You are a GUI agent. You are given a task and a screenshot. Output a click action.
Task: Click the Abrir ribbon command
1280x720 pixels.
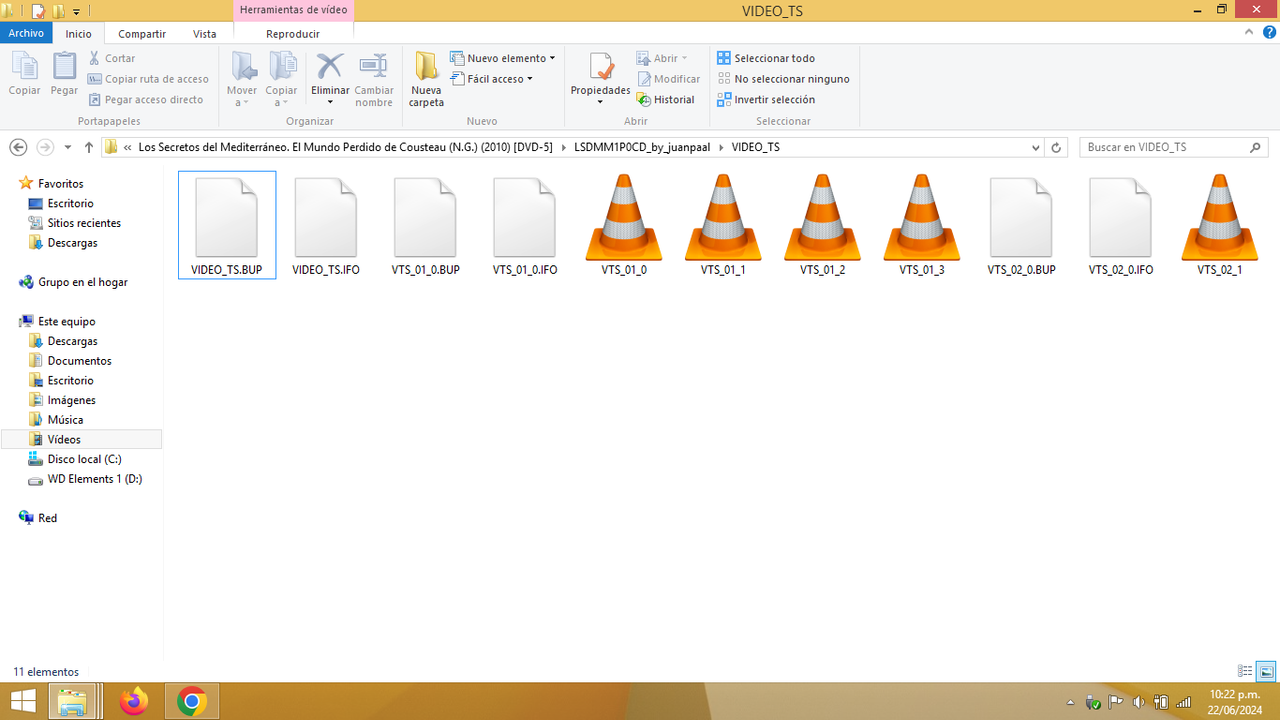coord(662,58)
